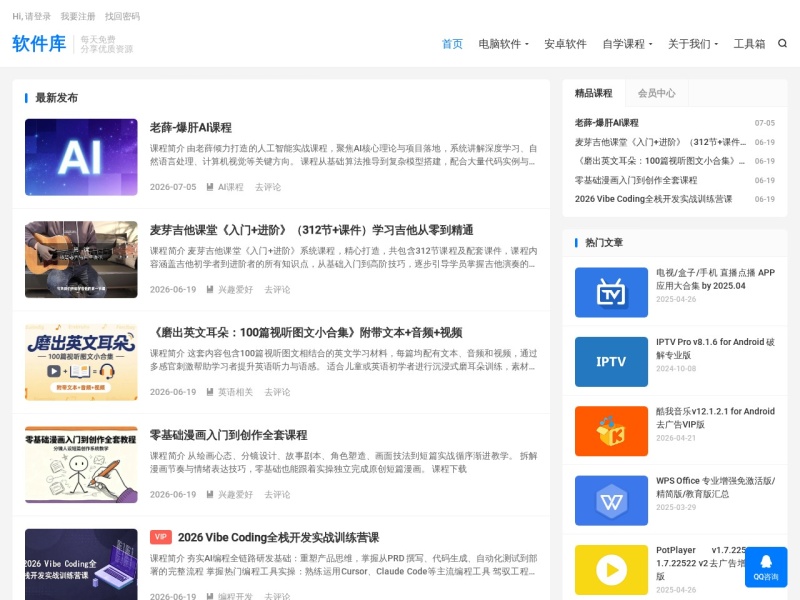Open the 酷我音乐 orange box icon

[611, 431]
